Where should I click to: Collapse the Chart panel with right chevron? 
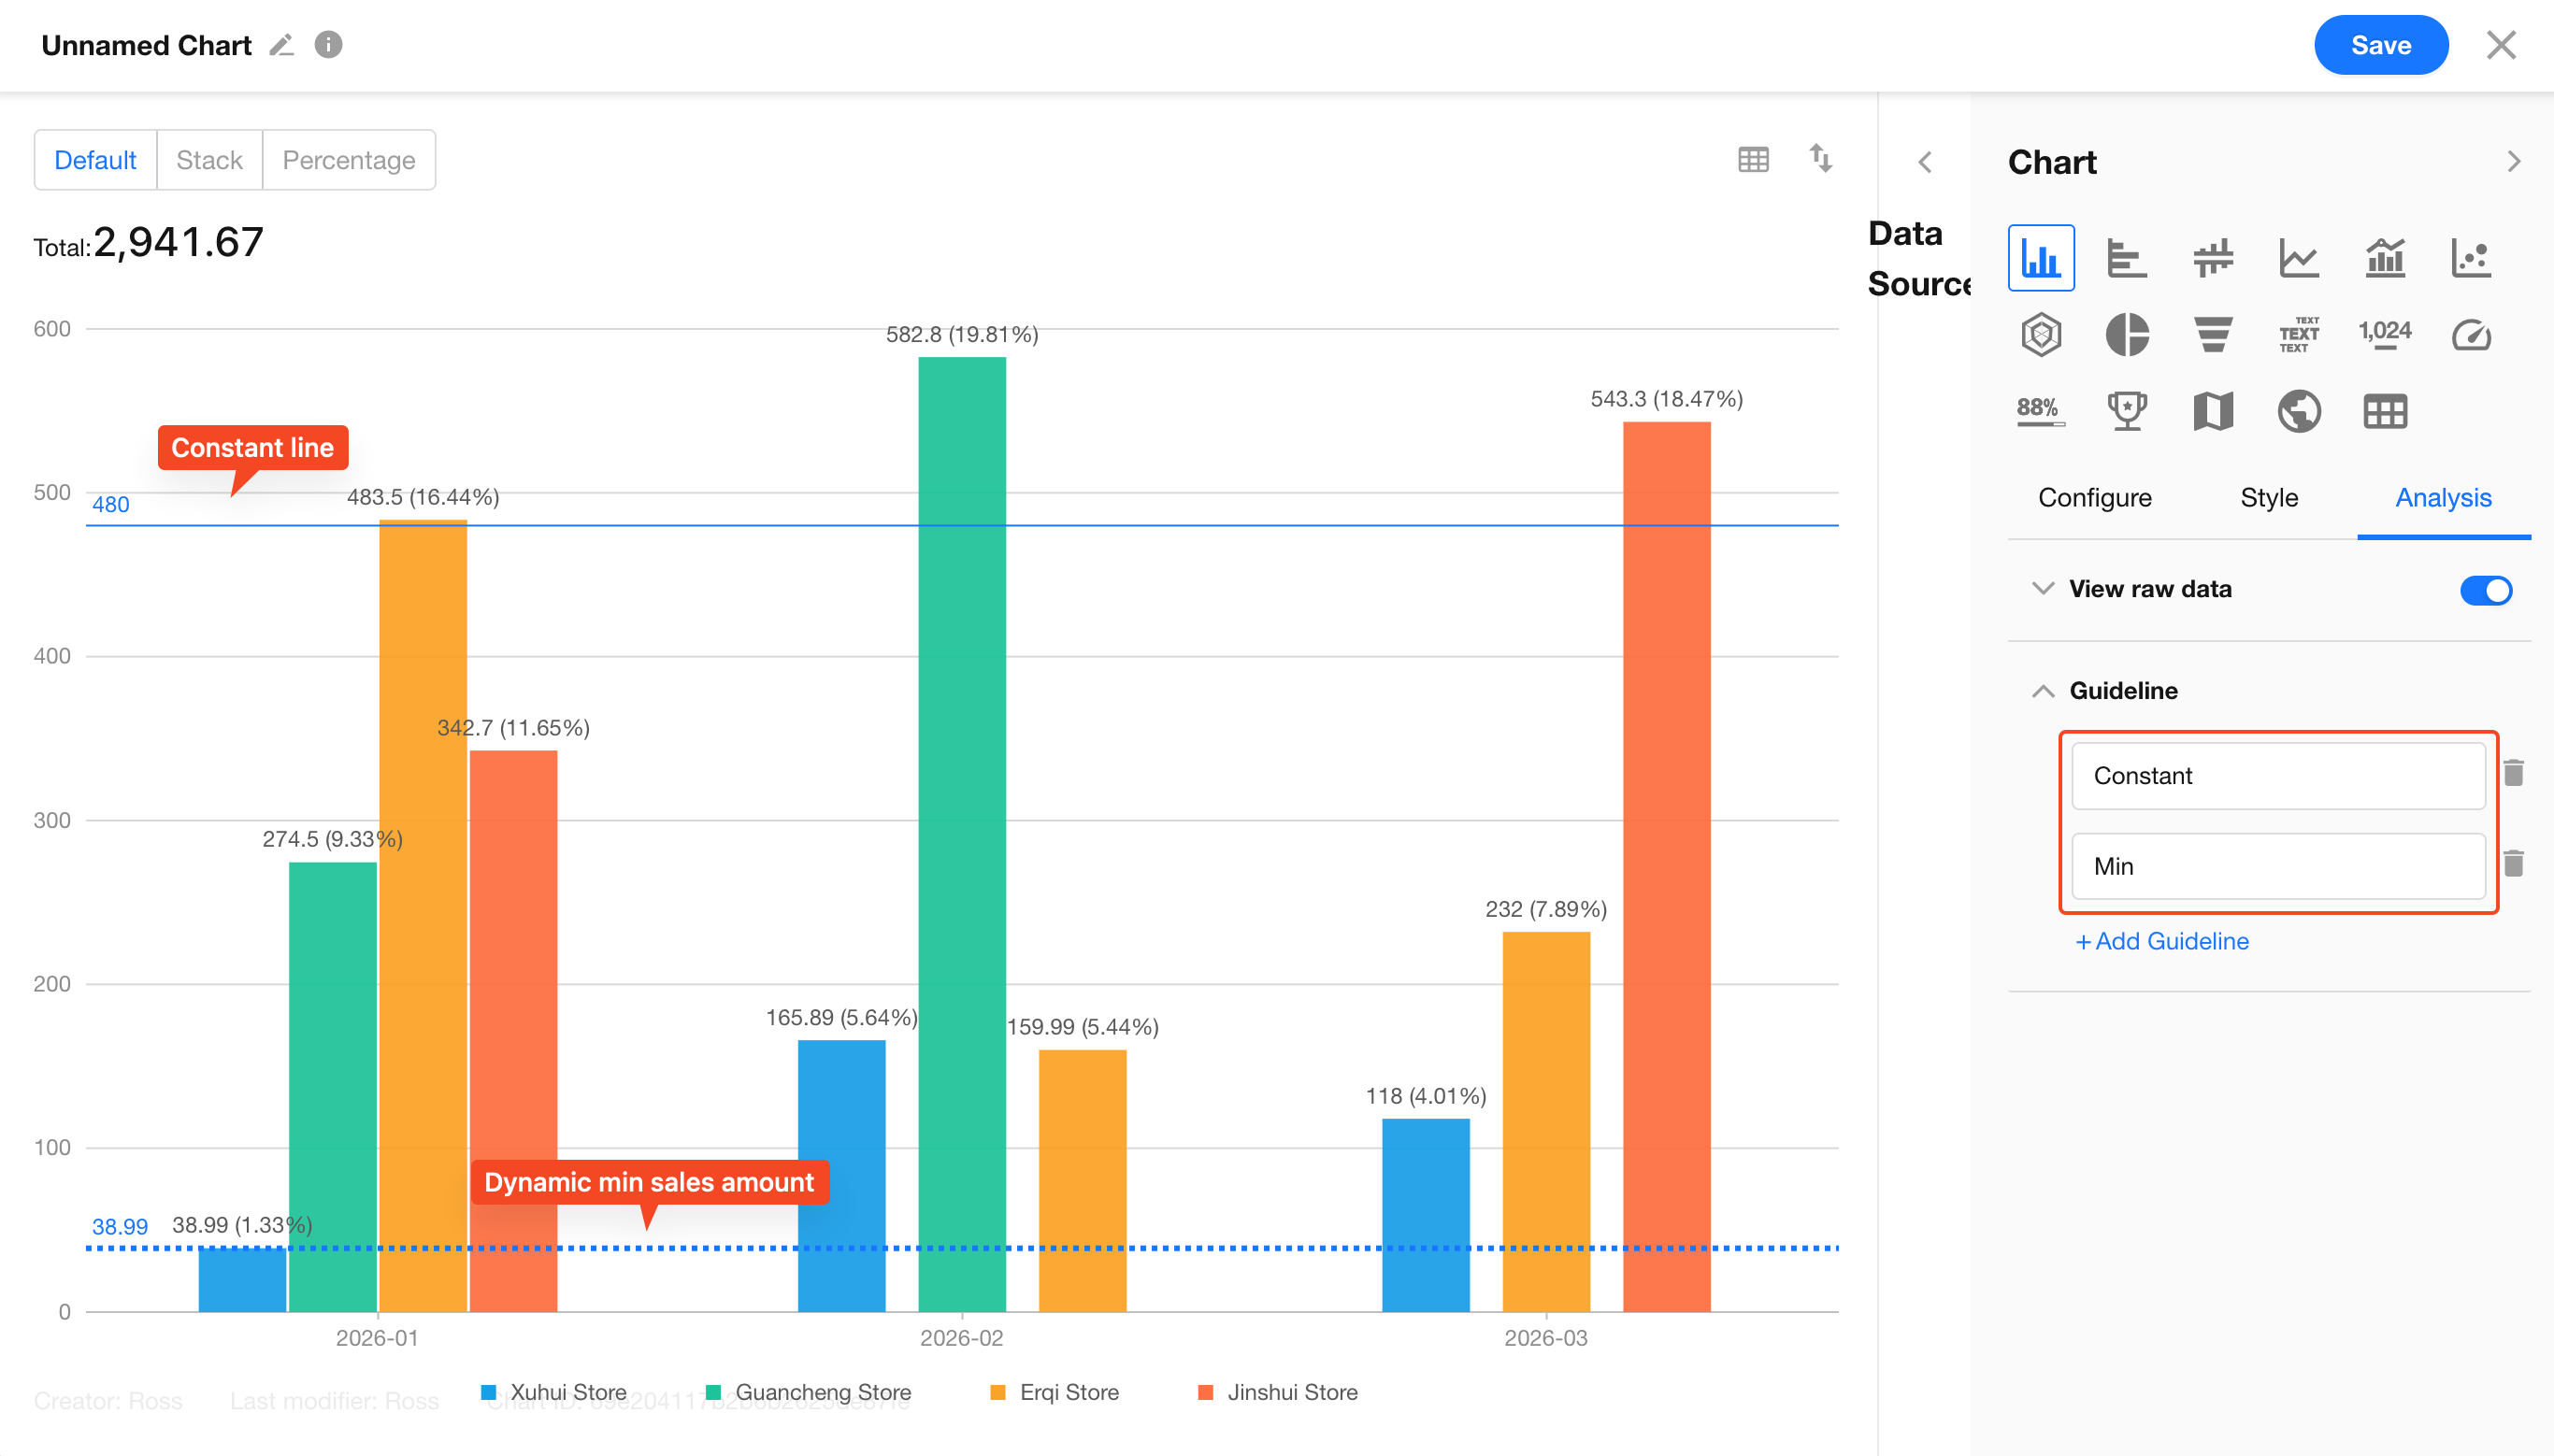point(2514,162)
